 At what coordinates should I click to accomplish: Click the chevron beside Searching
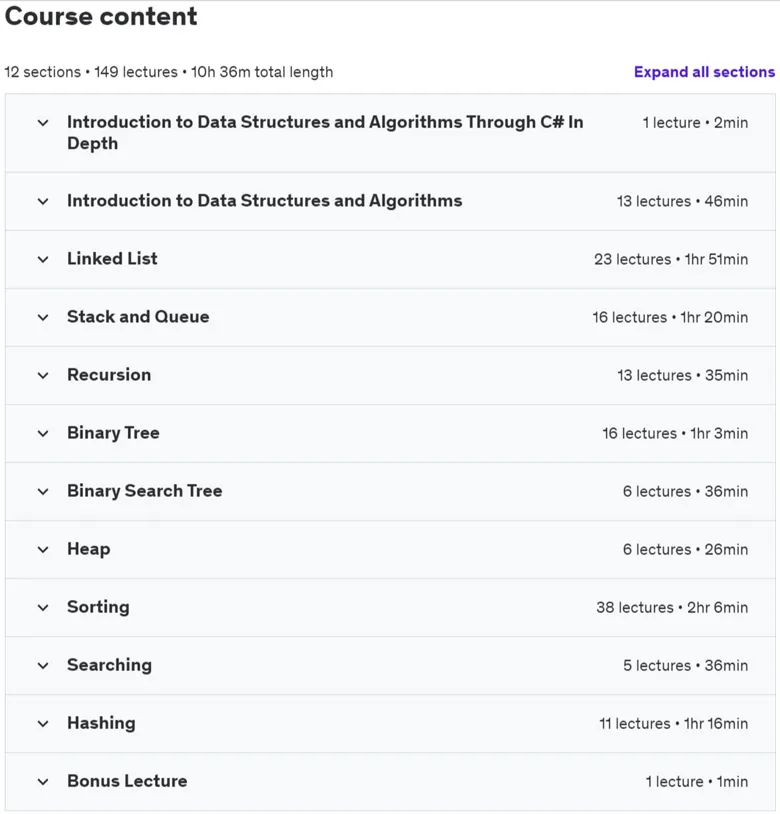pos(43,666)
